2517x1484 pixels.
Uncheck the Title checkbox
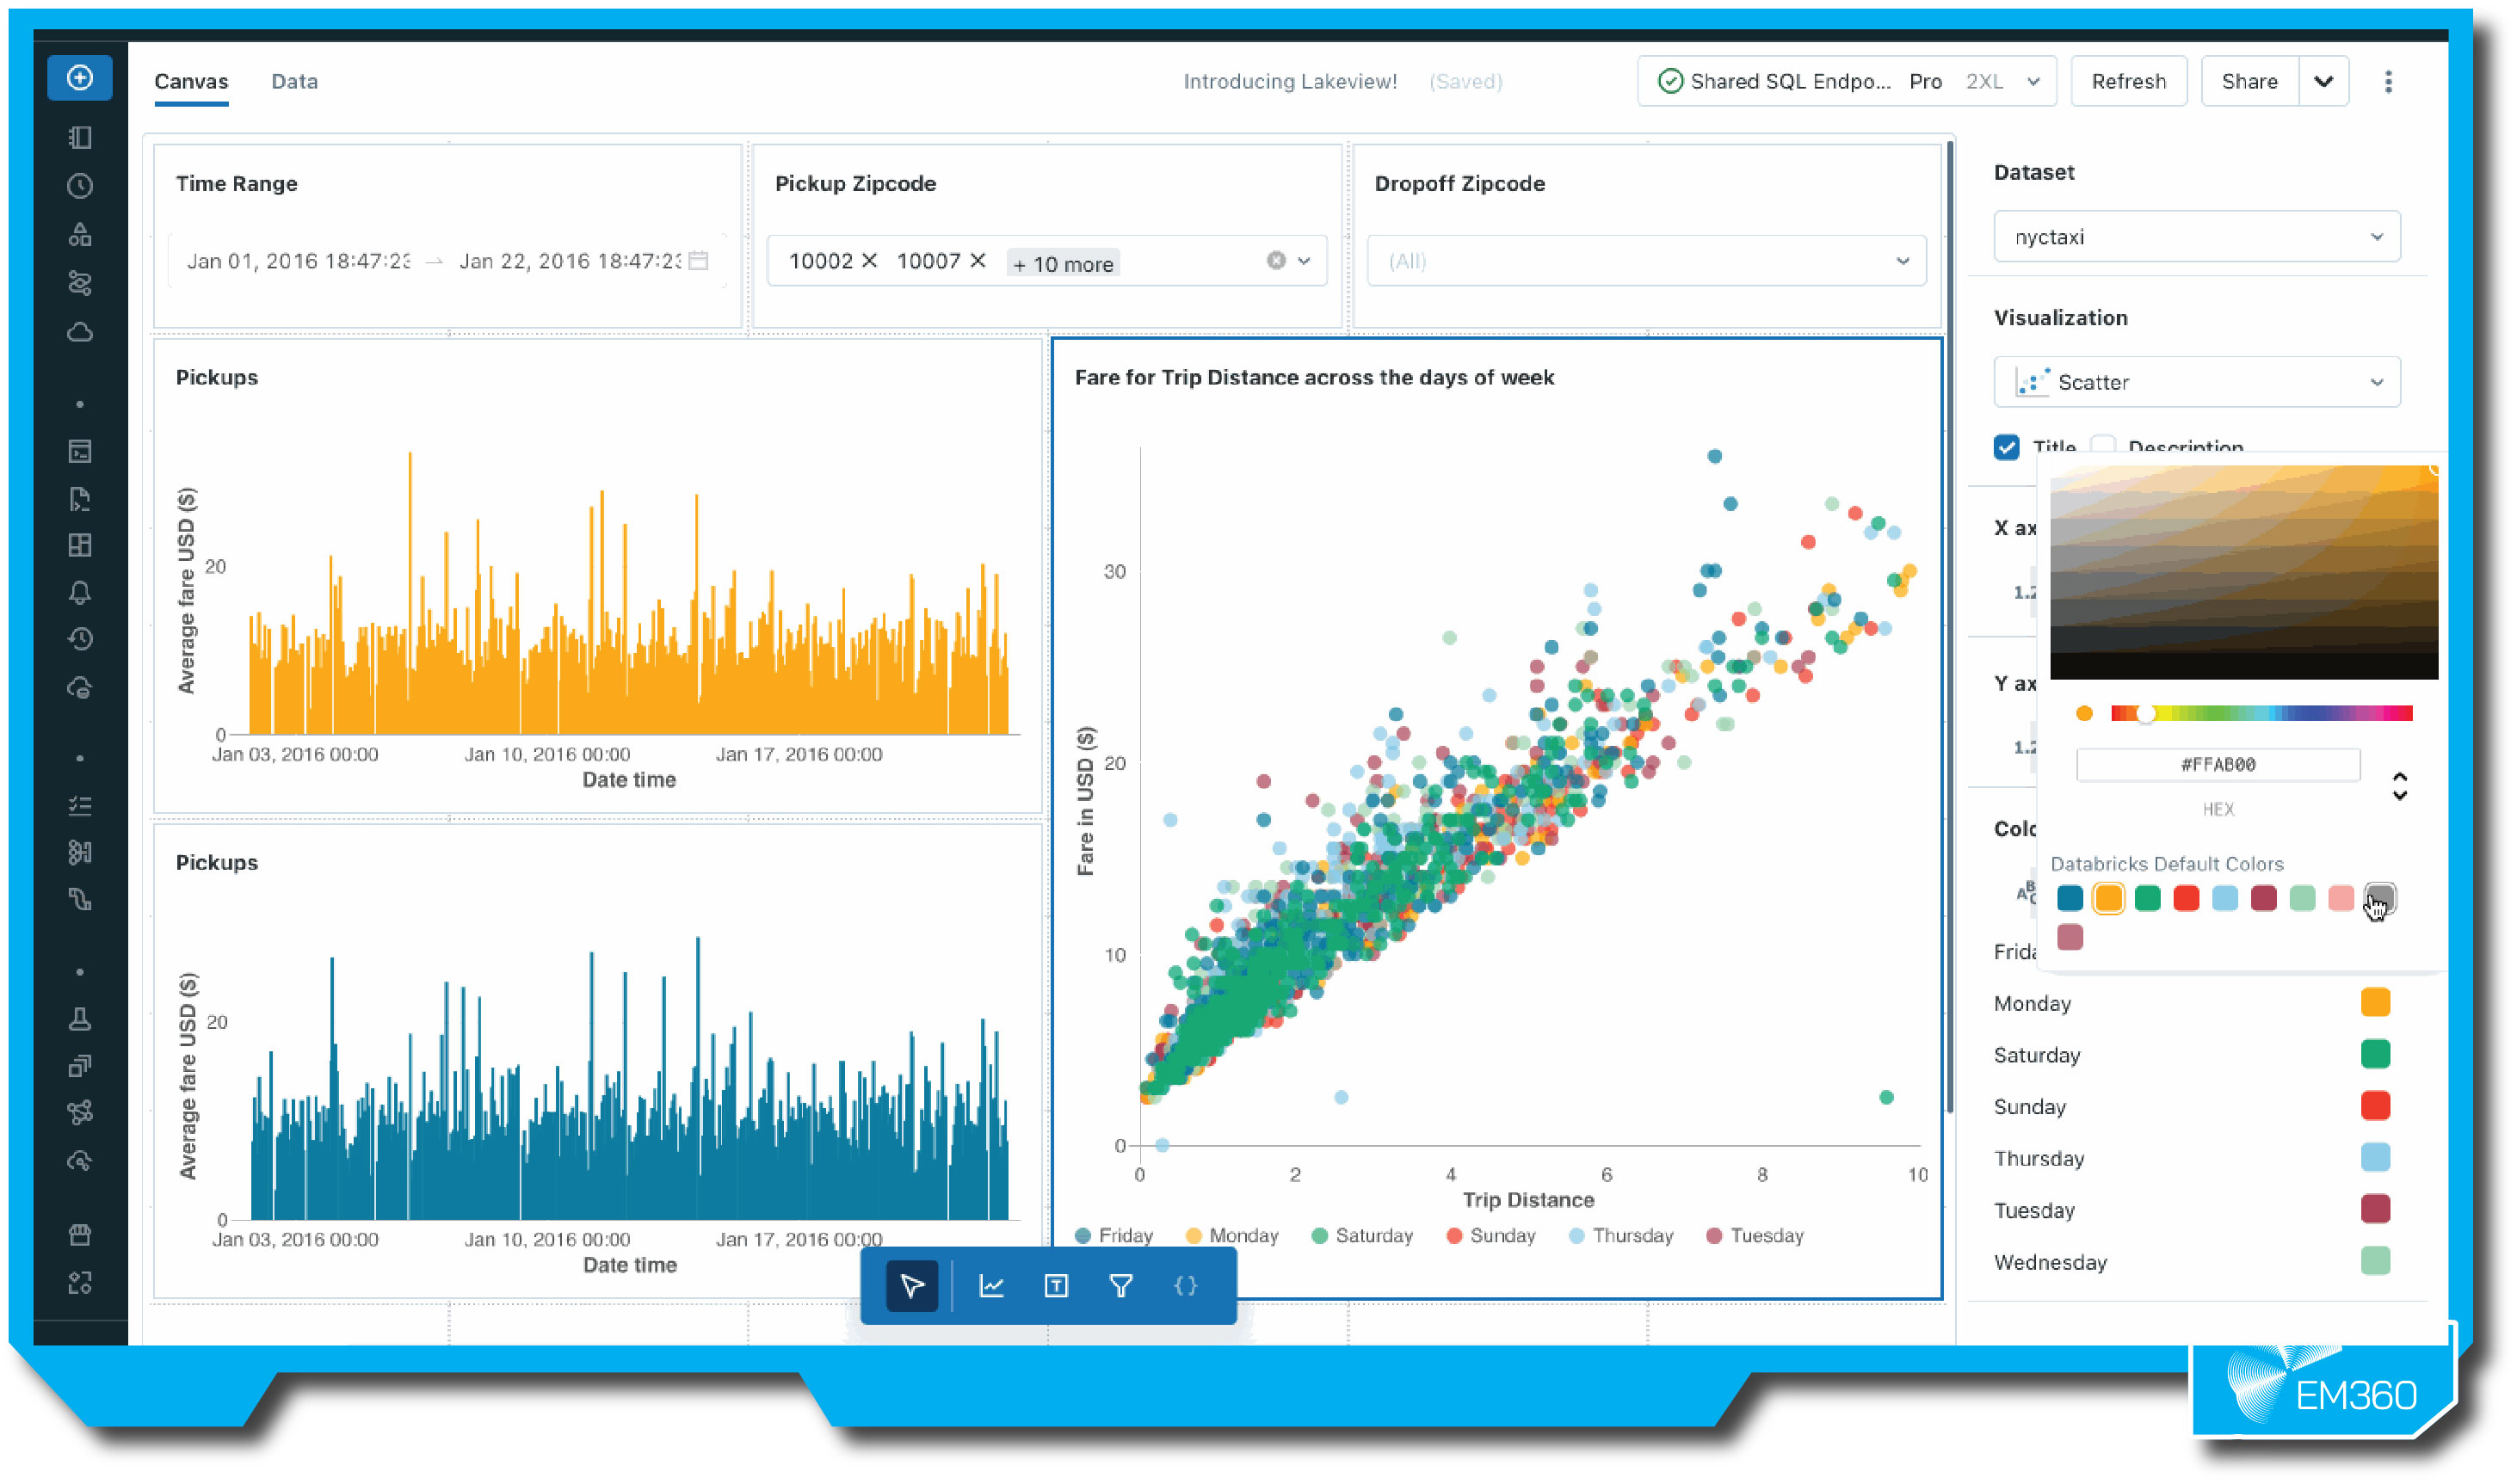tap(2007, 448)
